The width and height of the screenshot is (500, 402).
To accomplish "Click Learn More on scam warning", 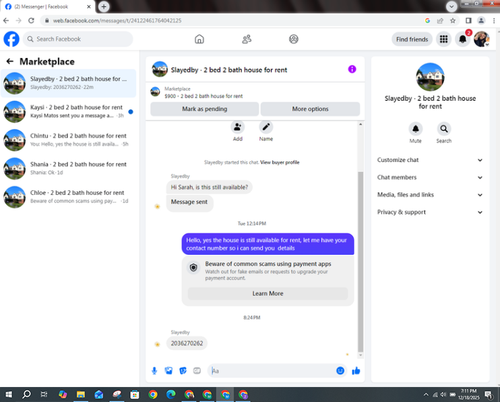I will 268,293.
